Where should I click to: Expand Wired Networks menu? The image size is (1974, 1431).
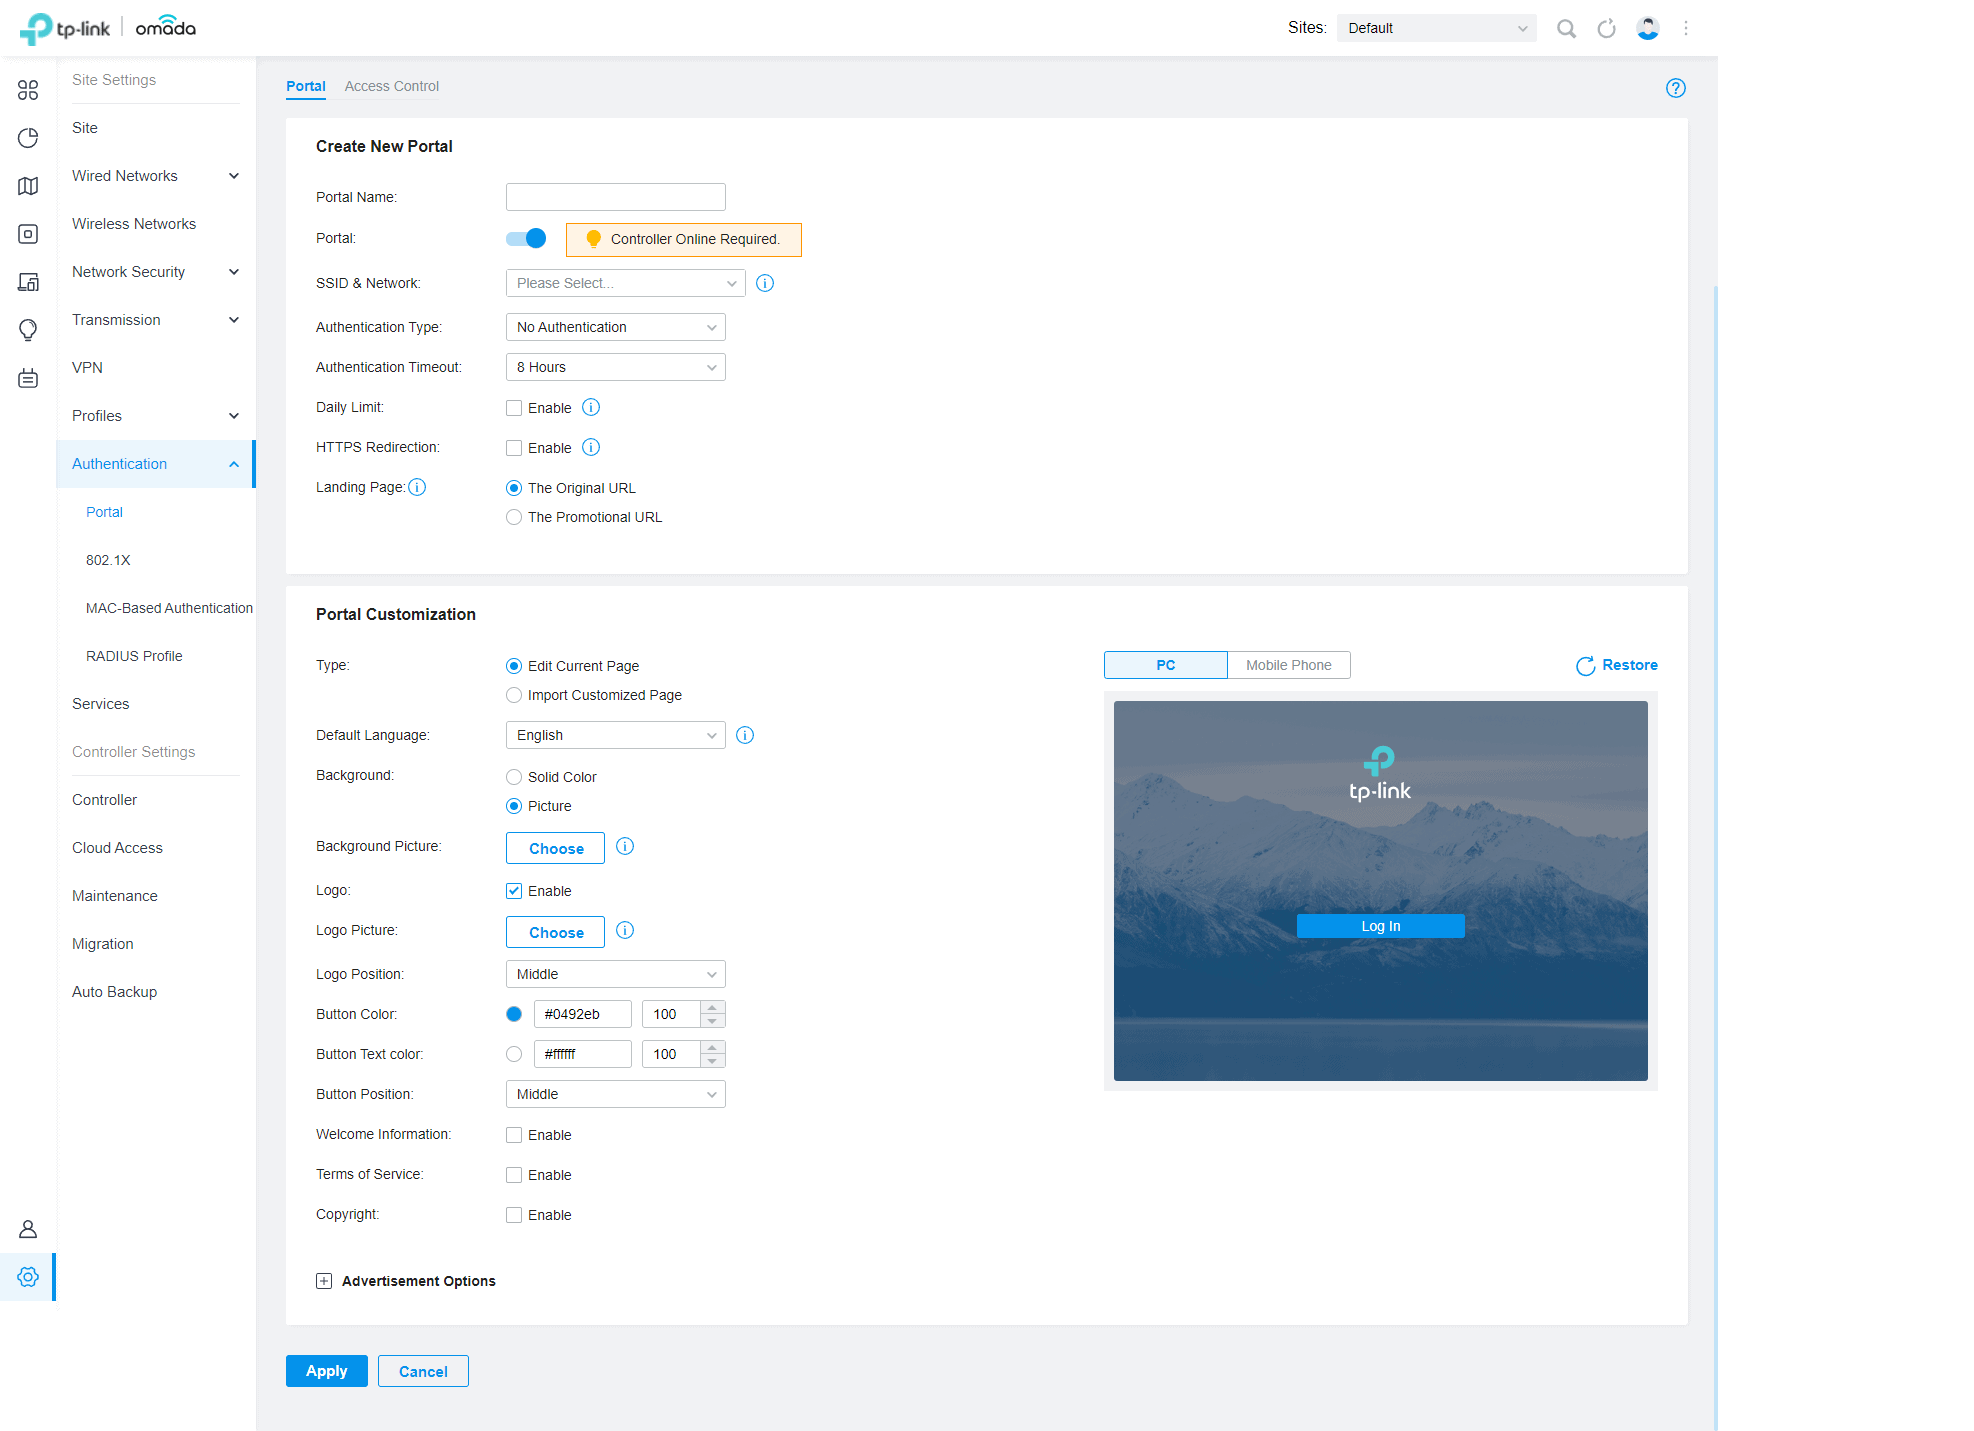(x=156, y=176)
